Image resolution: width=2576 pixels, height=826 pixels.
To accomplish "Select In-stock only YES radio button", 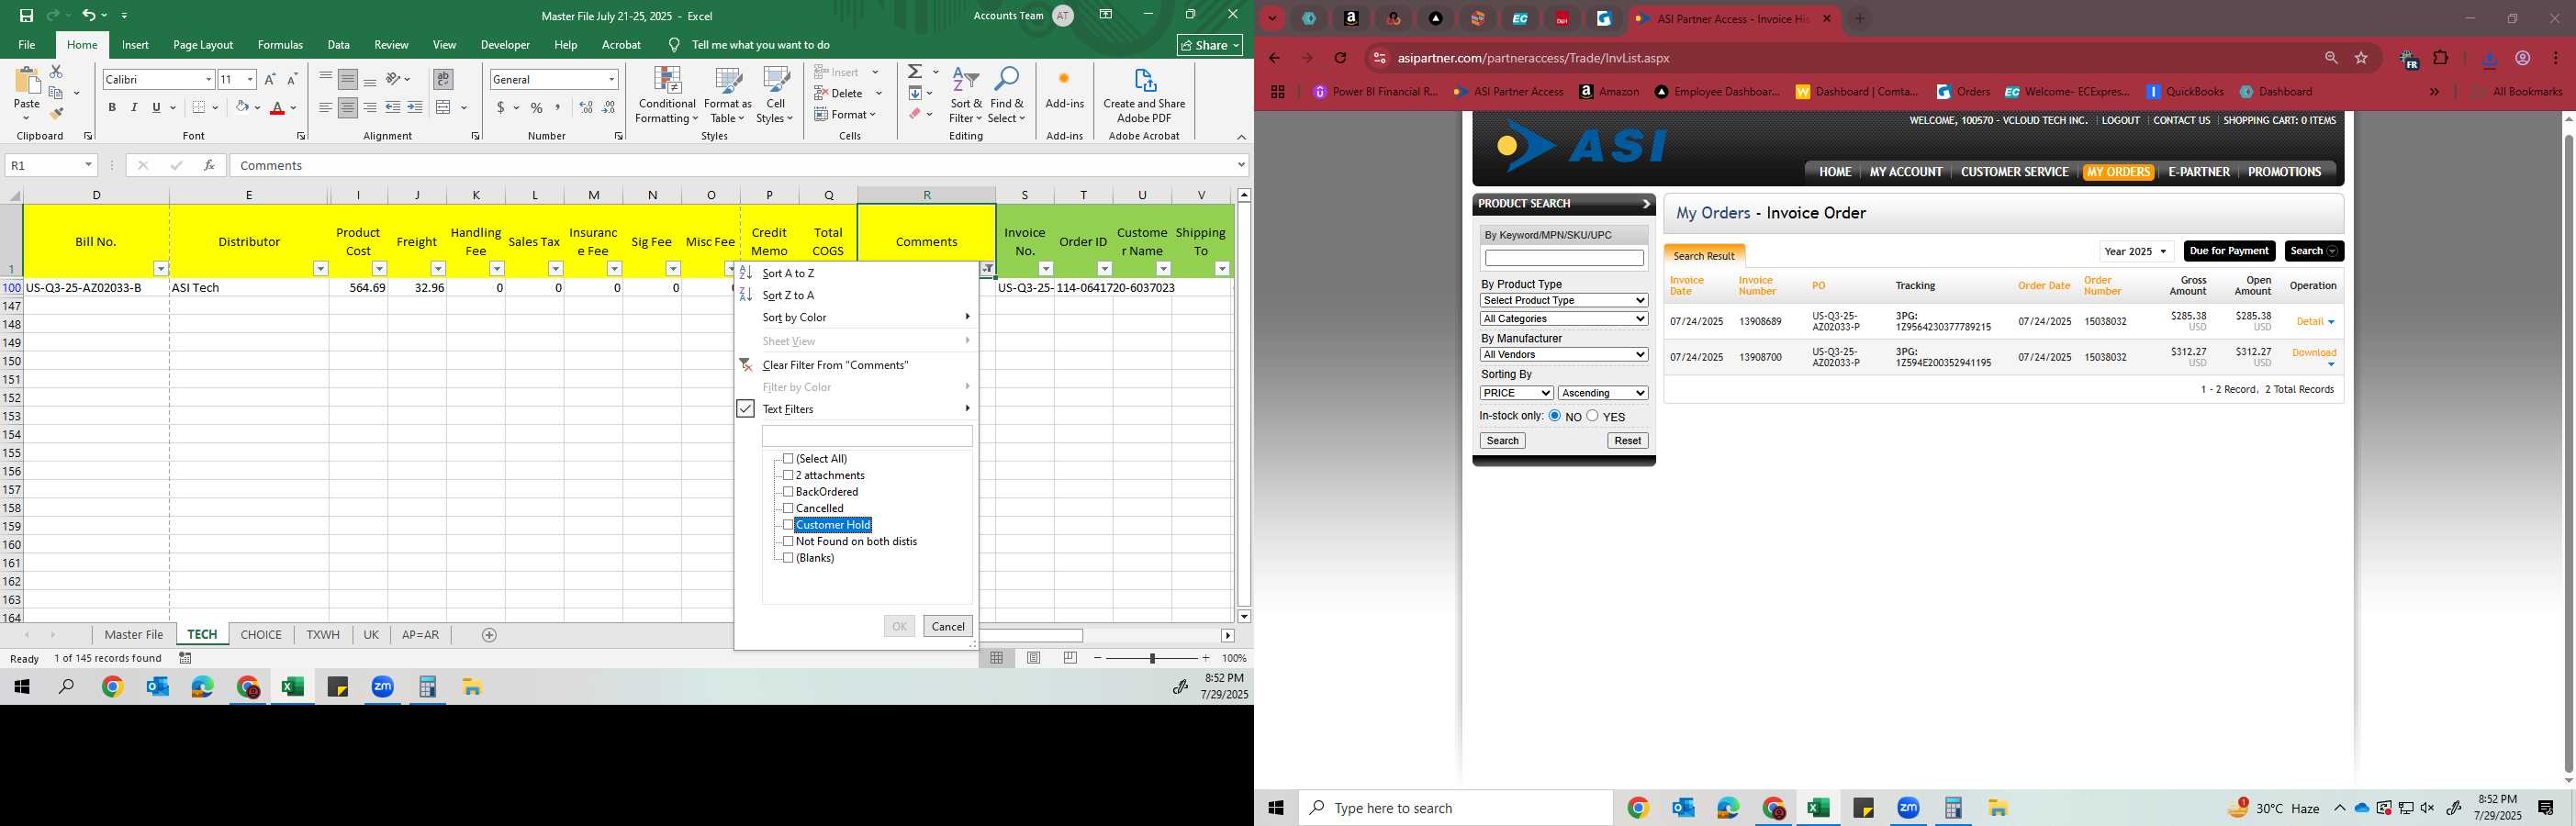I will (1592, 416).
